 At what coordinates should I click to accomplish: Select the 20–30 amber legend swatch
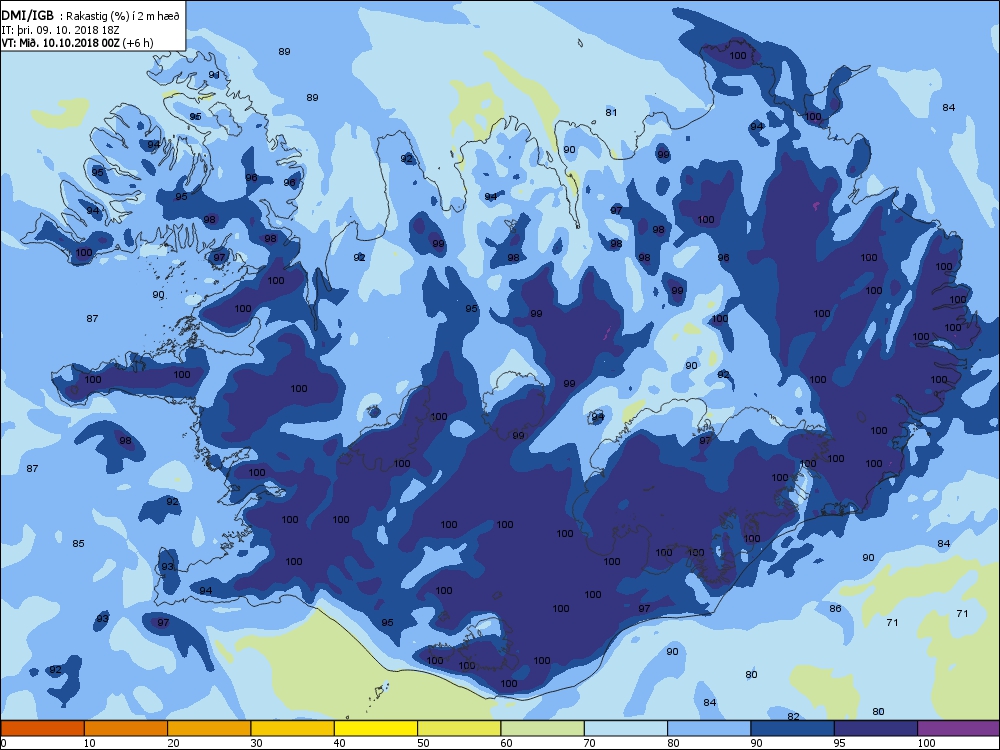click(x=209, y=728)
